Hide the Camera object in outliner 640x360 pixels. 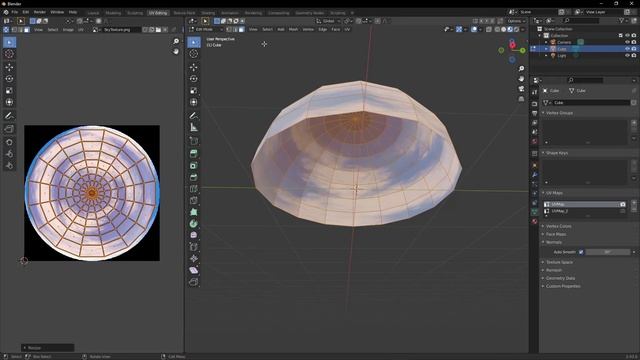coord(627,42)
